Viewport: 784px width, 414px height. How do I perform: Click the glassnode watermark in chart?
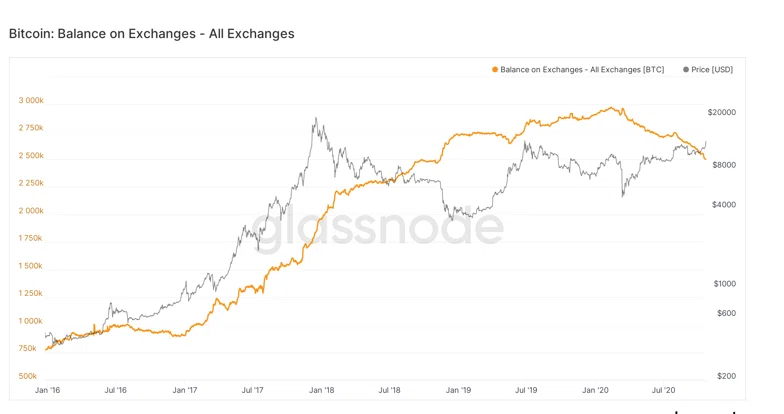(x=377, y=228)
